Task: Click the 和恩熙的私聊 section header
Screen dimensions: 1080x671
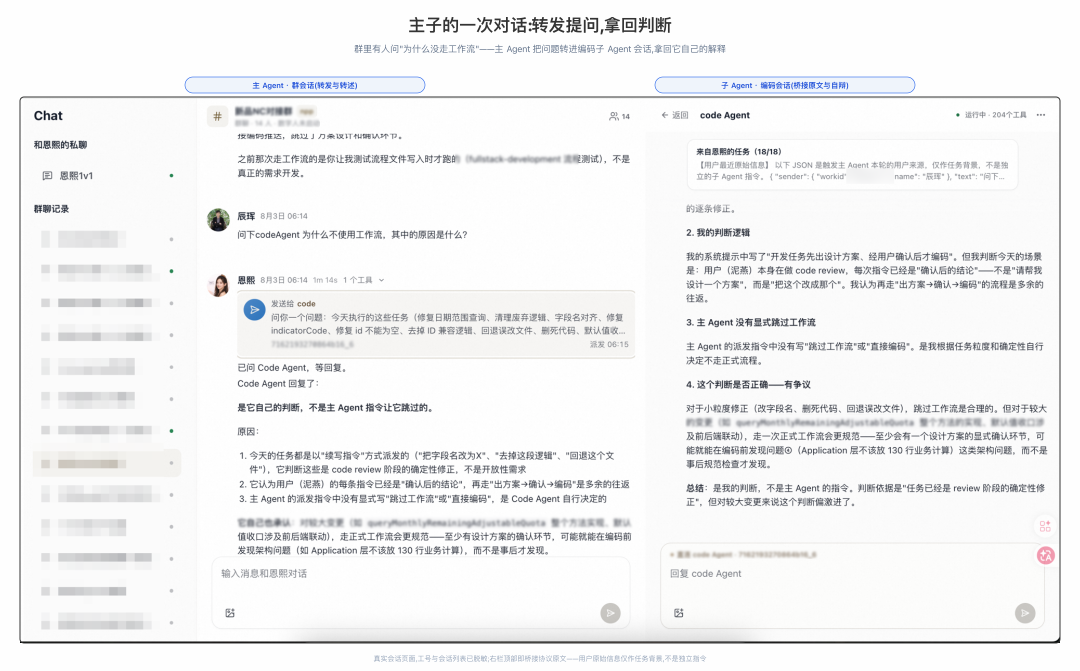Action: coord(61,145)
